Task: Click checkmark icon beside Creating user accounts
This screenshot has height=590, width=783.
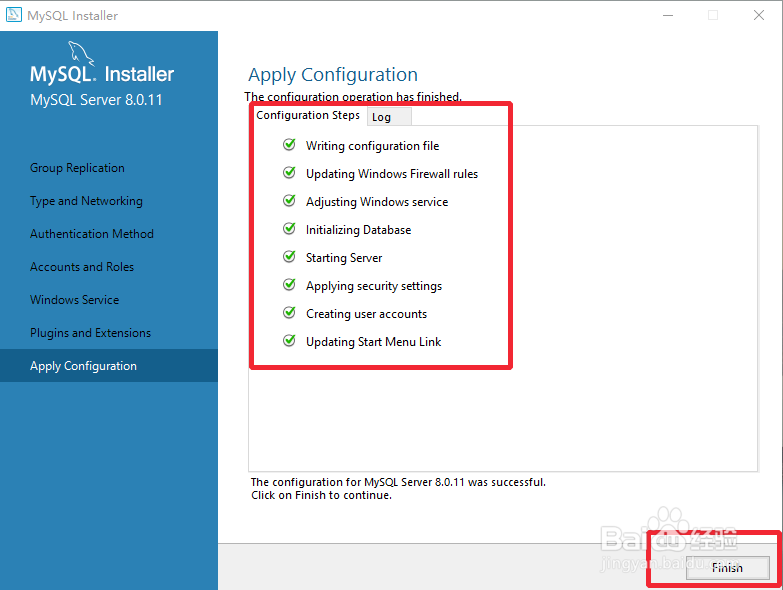Action: pos(289,312)
